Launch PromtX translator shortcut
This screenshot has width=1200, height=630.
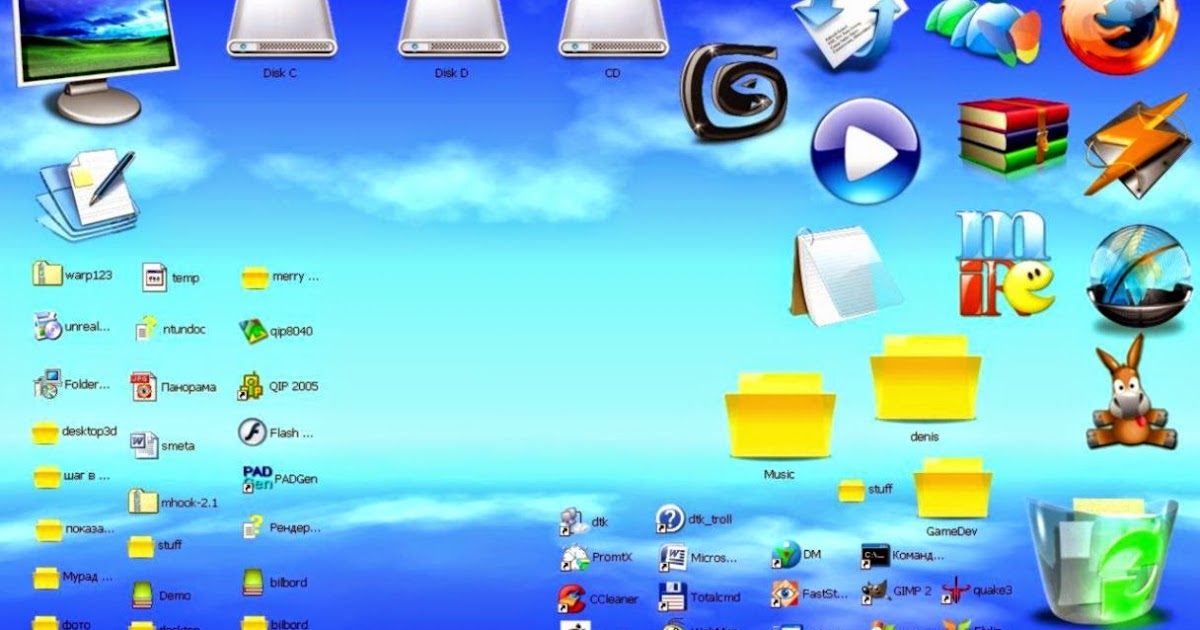[x=574, y=557]
